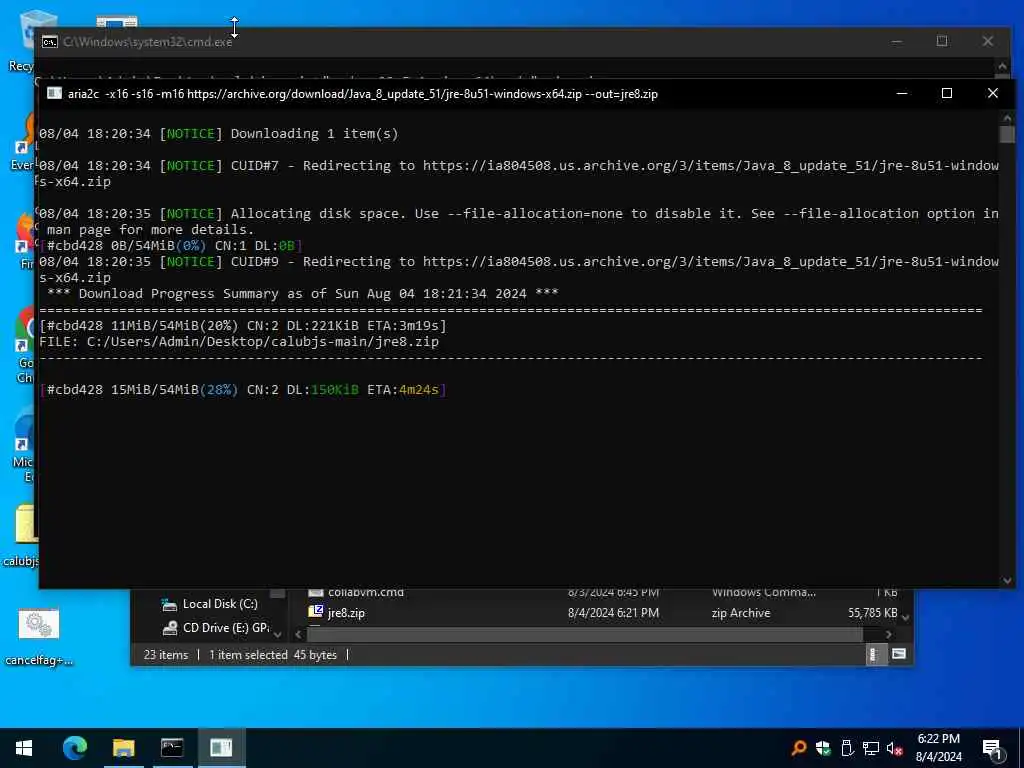Click the muted volume tray icon
This screenshot has width=1024, height=768.
pos(895,749)
